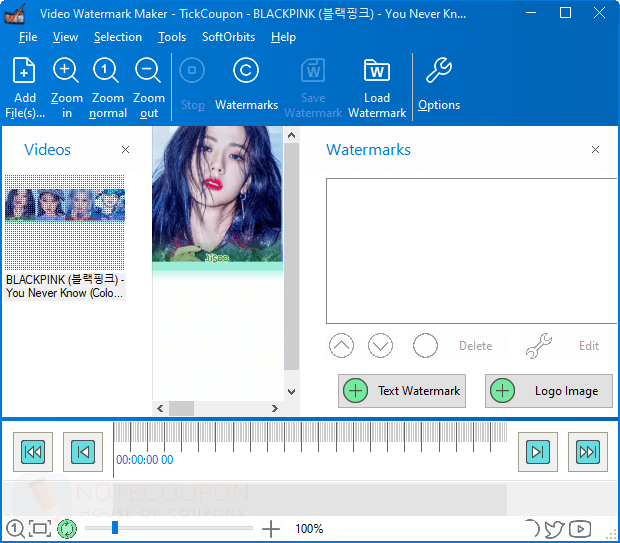Image resolution: width=620 pixels, height=543 pixels.
Task: Open the Help menu
Action: 284,37
